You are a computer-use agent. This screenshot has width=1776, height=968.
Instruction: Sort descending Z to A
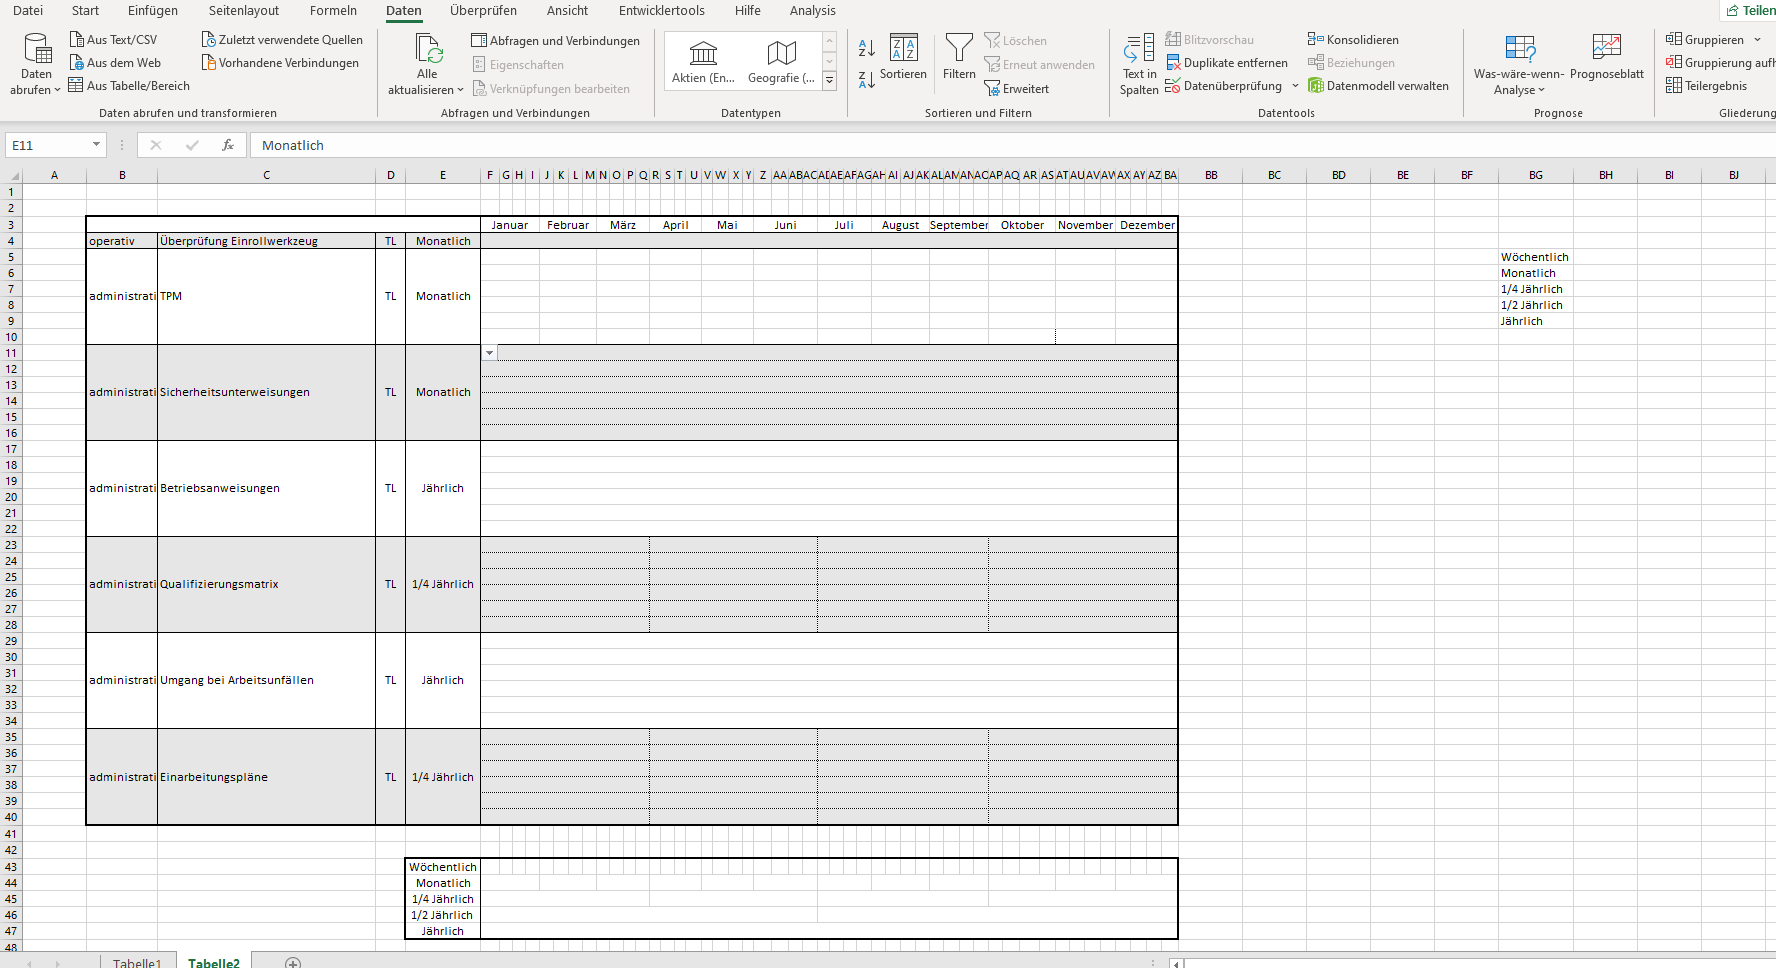[867, 79]
